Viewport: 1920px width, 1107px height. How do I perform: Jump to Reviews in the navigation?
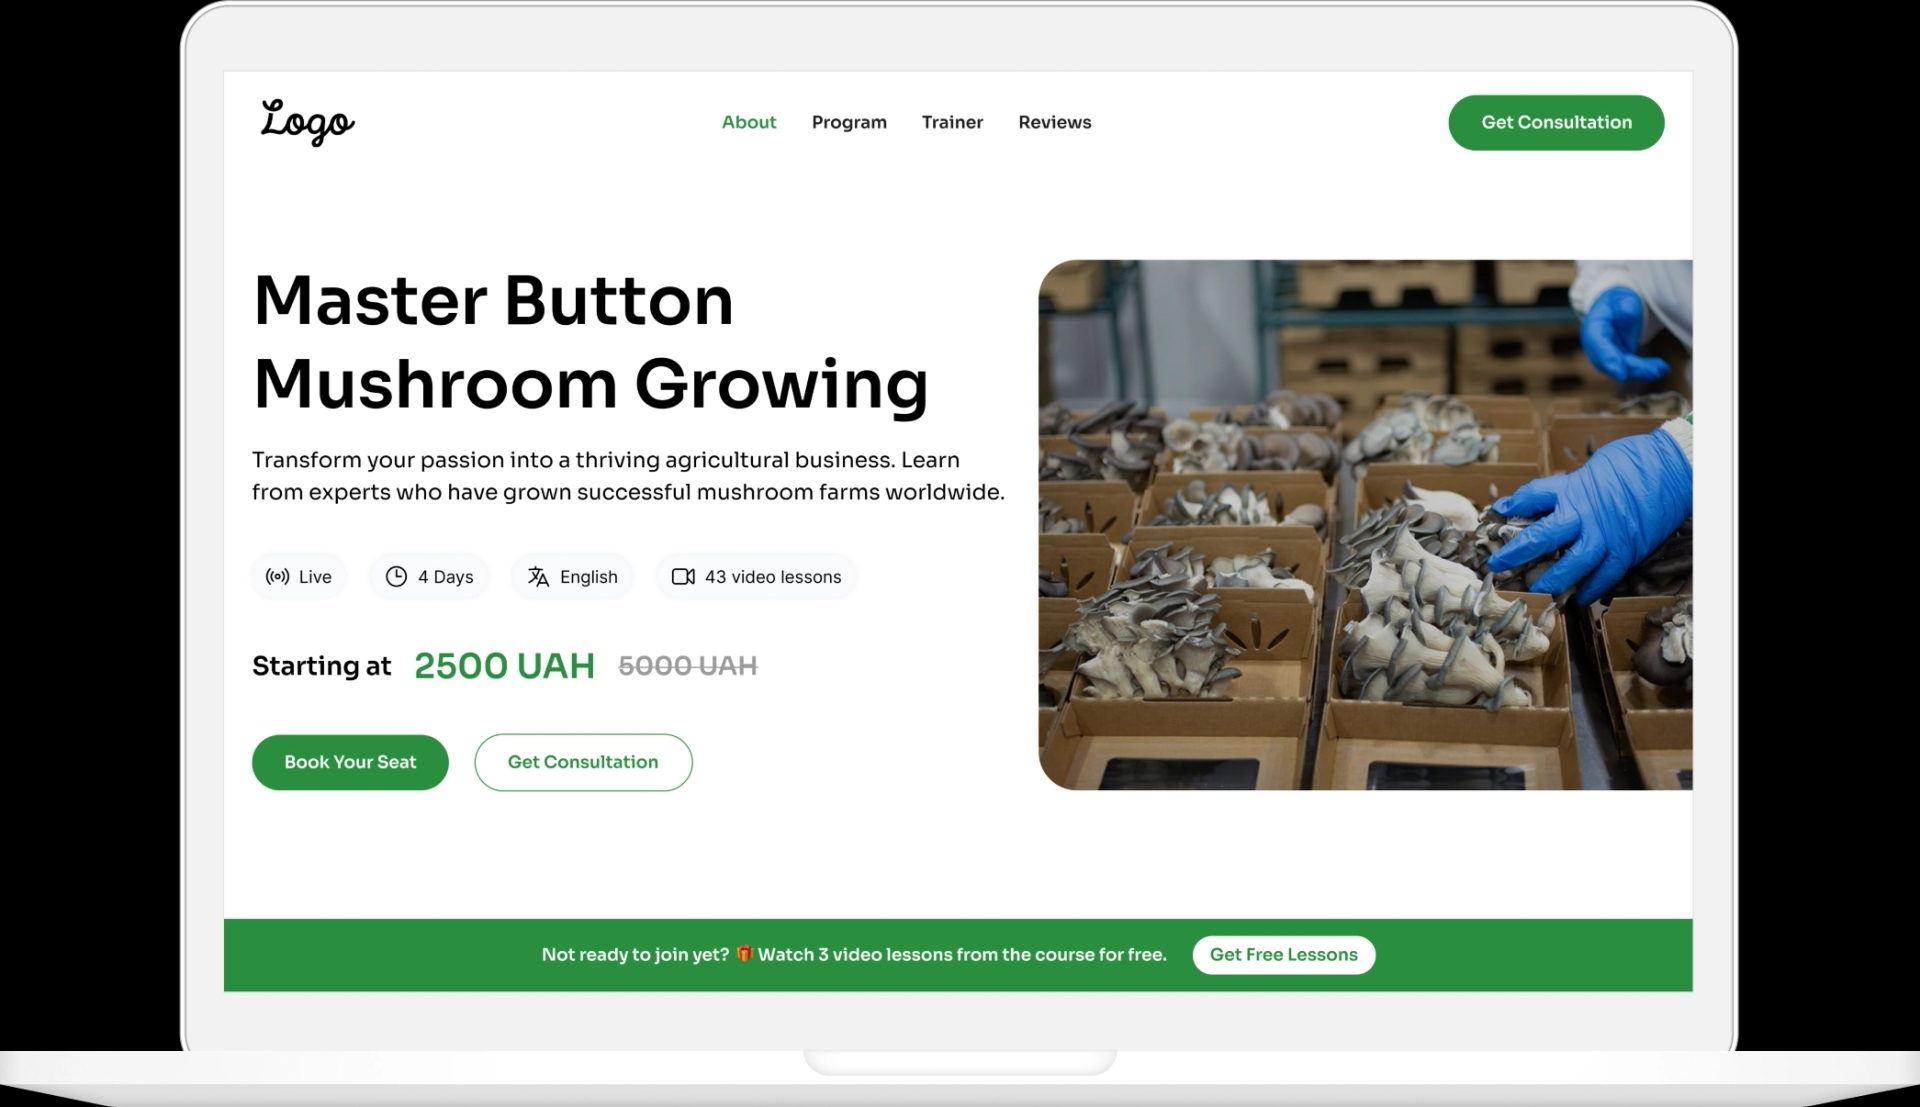1055,122
